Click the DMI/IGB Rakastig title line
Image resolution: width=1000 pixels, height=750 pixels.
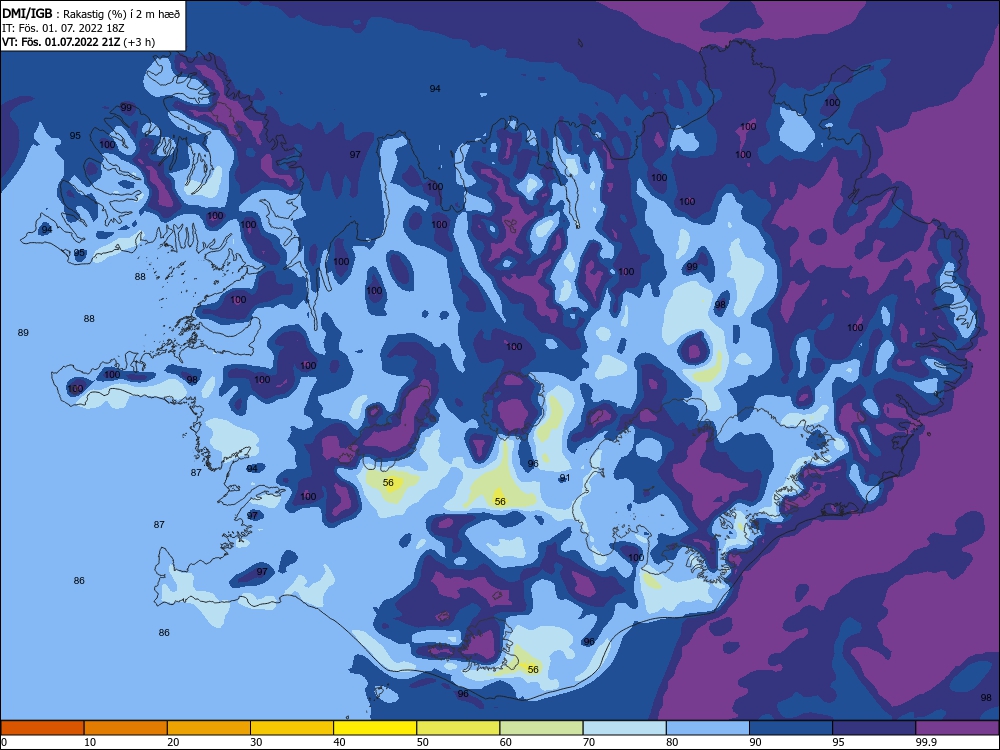[91, 14]
